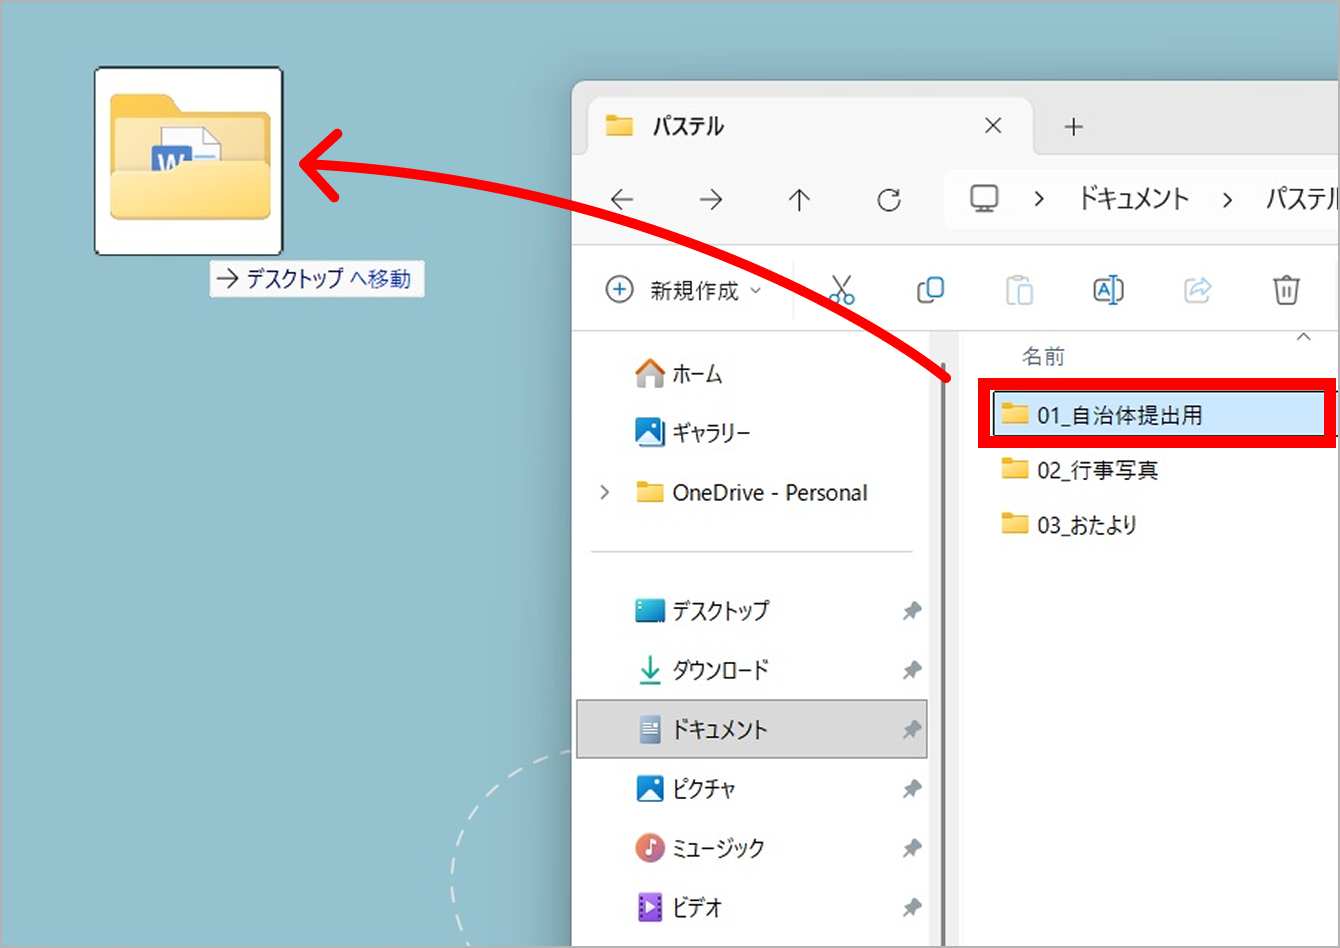Toggle the pin next to Downloads
1340x948 pixels.
[911, 671]
